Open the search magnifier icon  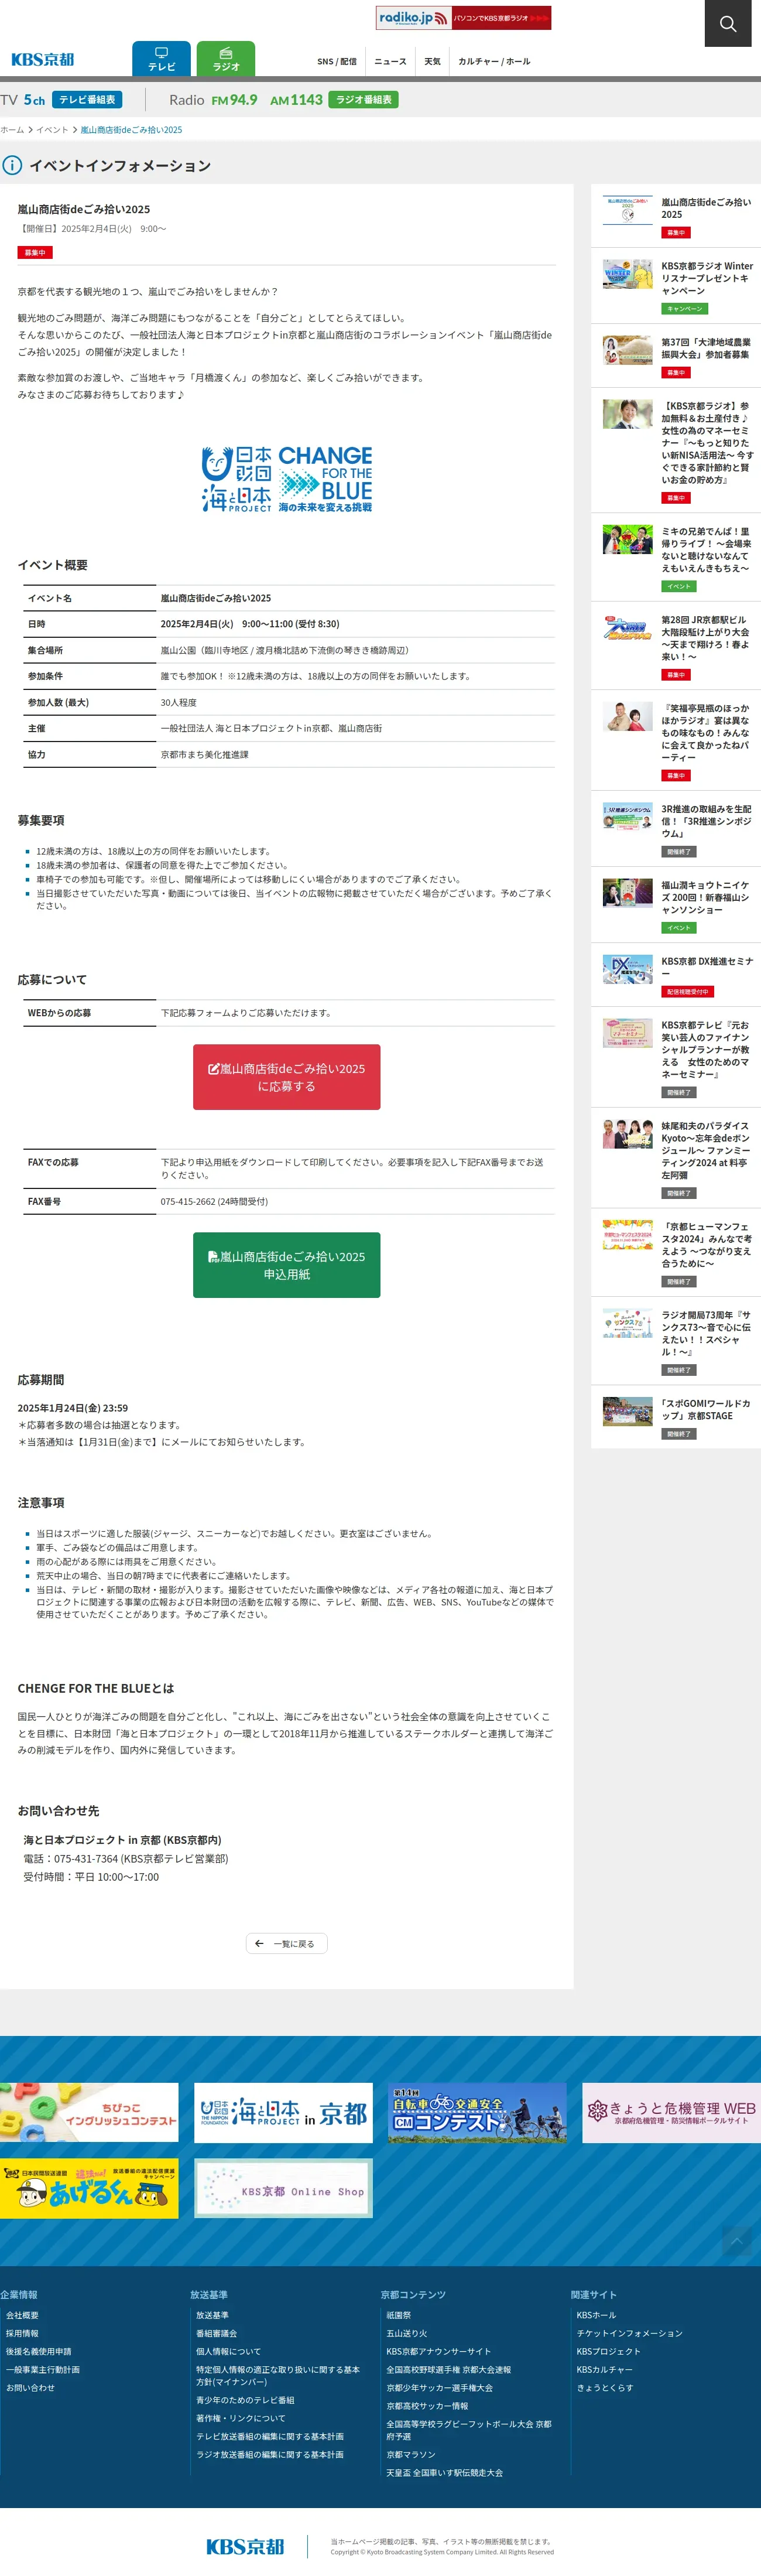[x=728, y=23]
